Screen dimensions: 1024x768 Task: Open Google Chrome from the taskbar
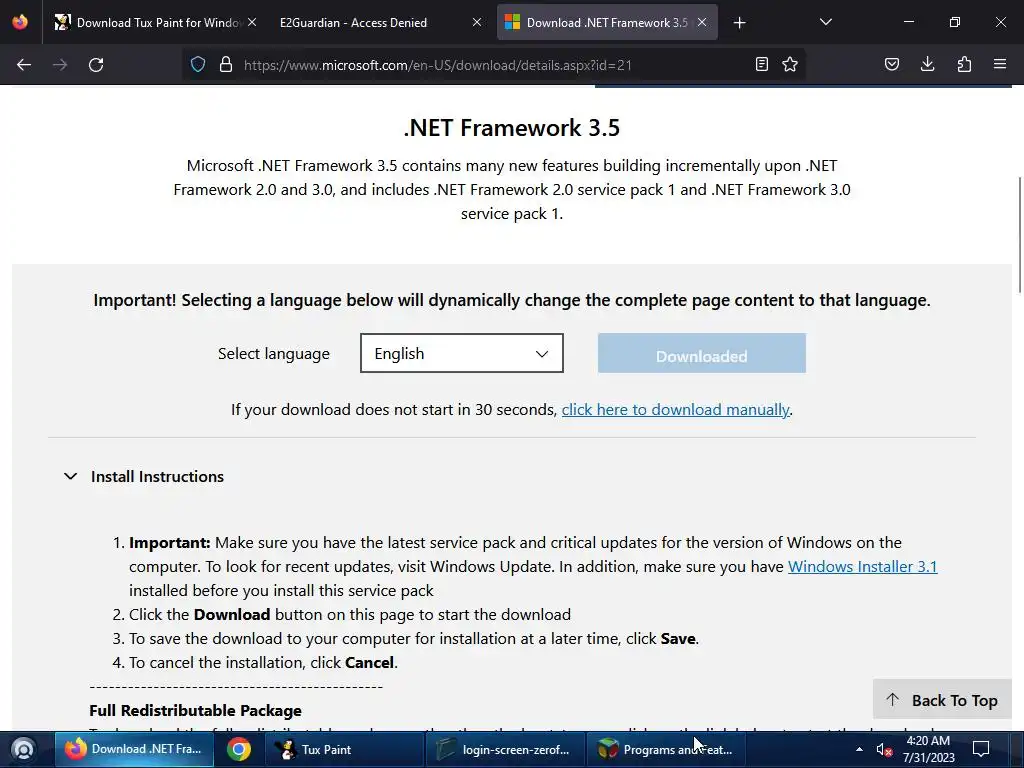[x=239, y=749]
